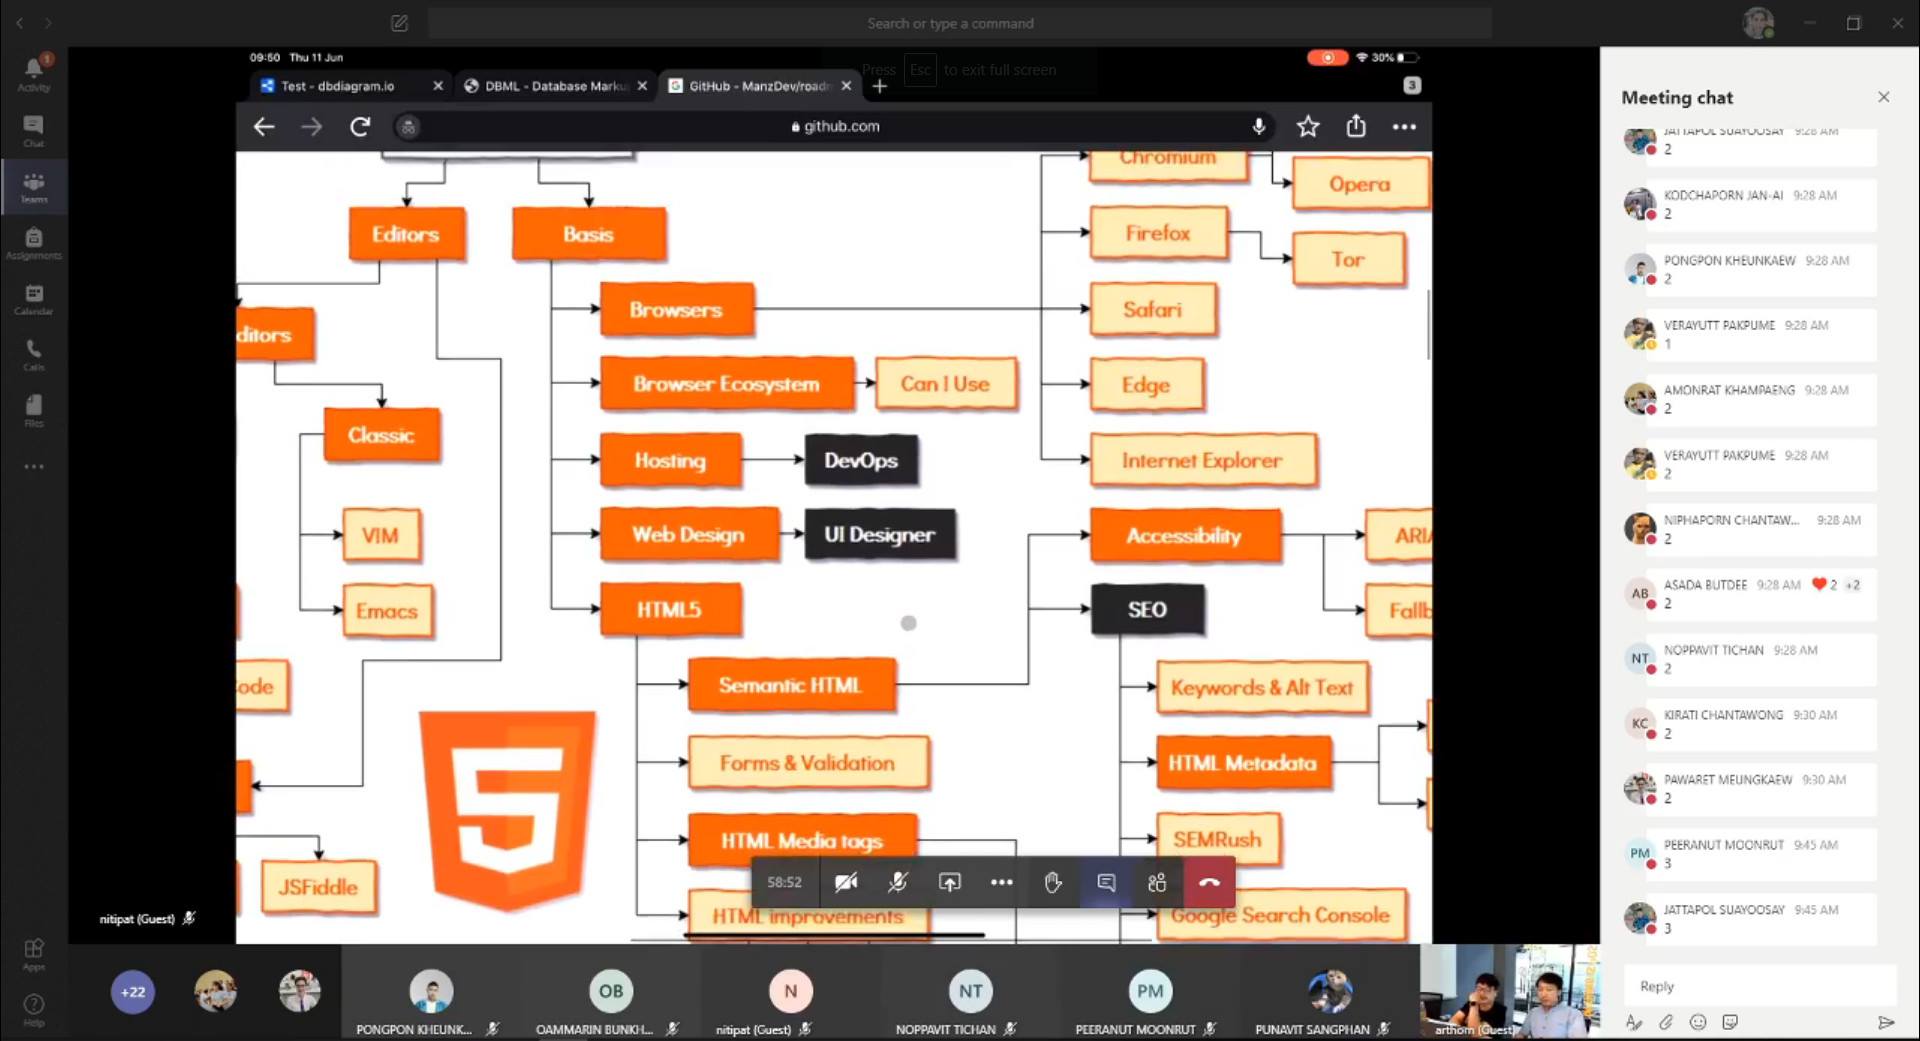
Task: Open the share screen tray
Action: [x=950, y=882]
